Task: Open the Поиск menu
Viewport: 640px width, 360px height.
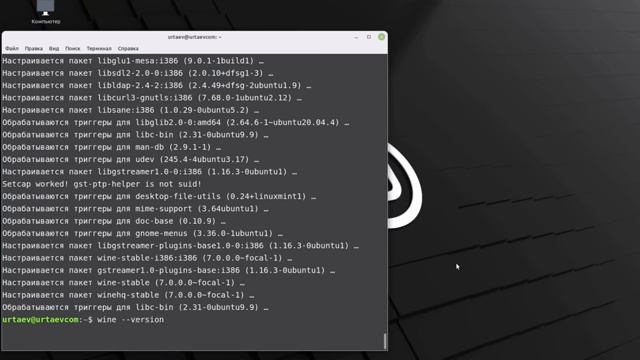Action: 73,49
